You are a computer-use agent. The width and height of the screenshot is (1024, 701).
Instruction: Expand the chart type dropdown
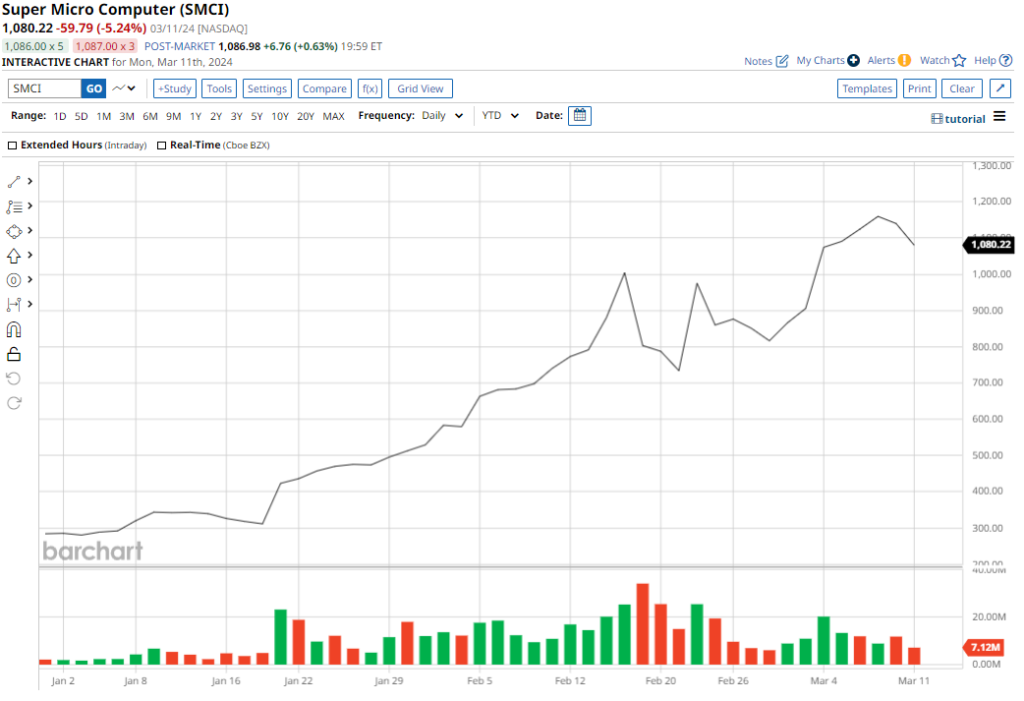125,89
